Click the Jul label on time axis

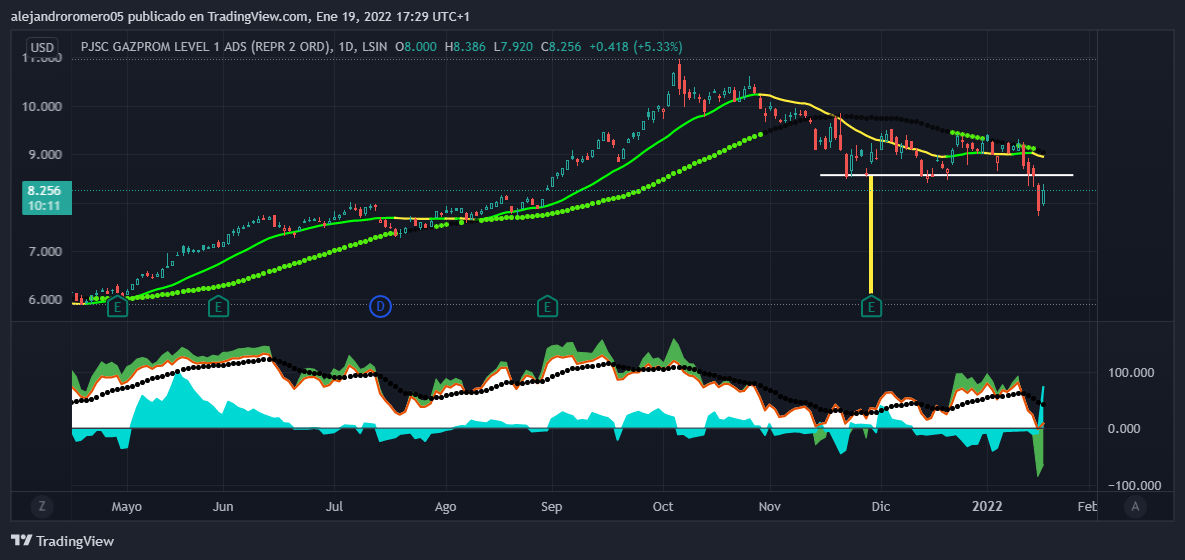(x=336, y=506)
